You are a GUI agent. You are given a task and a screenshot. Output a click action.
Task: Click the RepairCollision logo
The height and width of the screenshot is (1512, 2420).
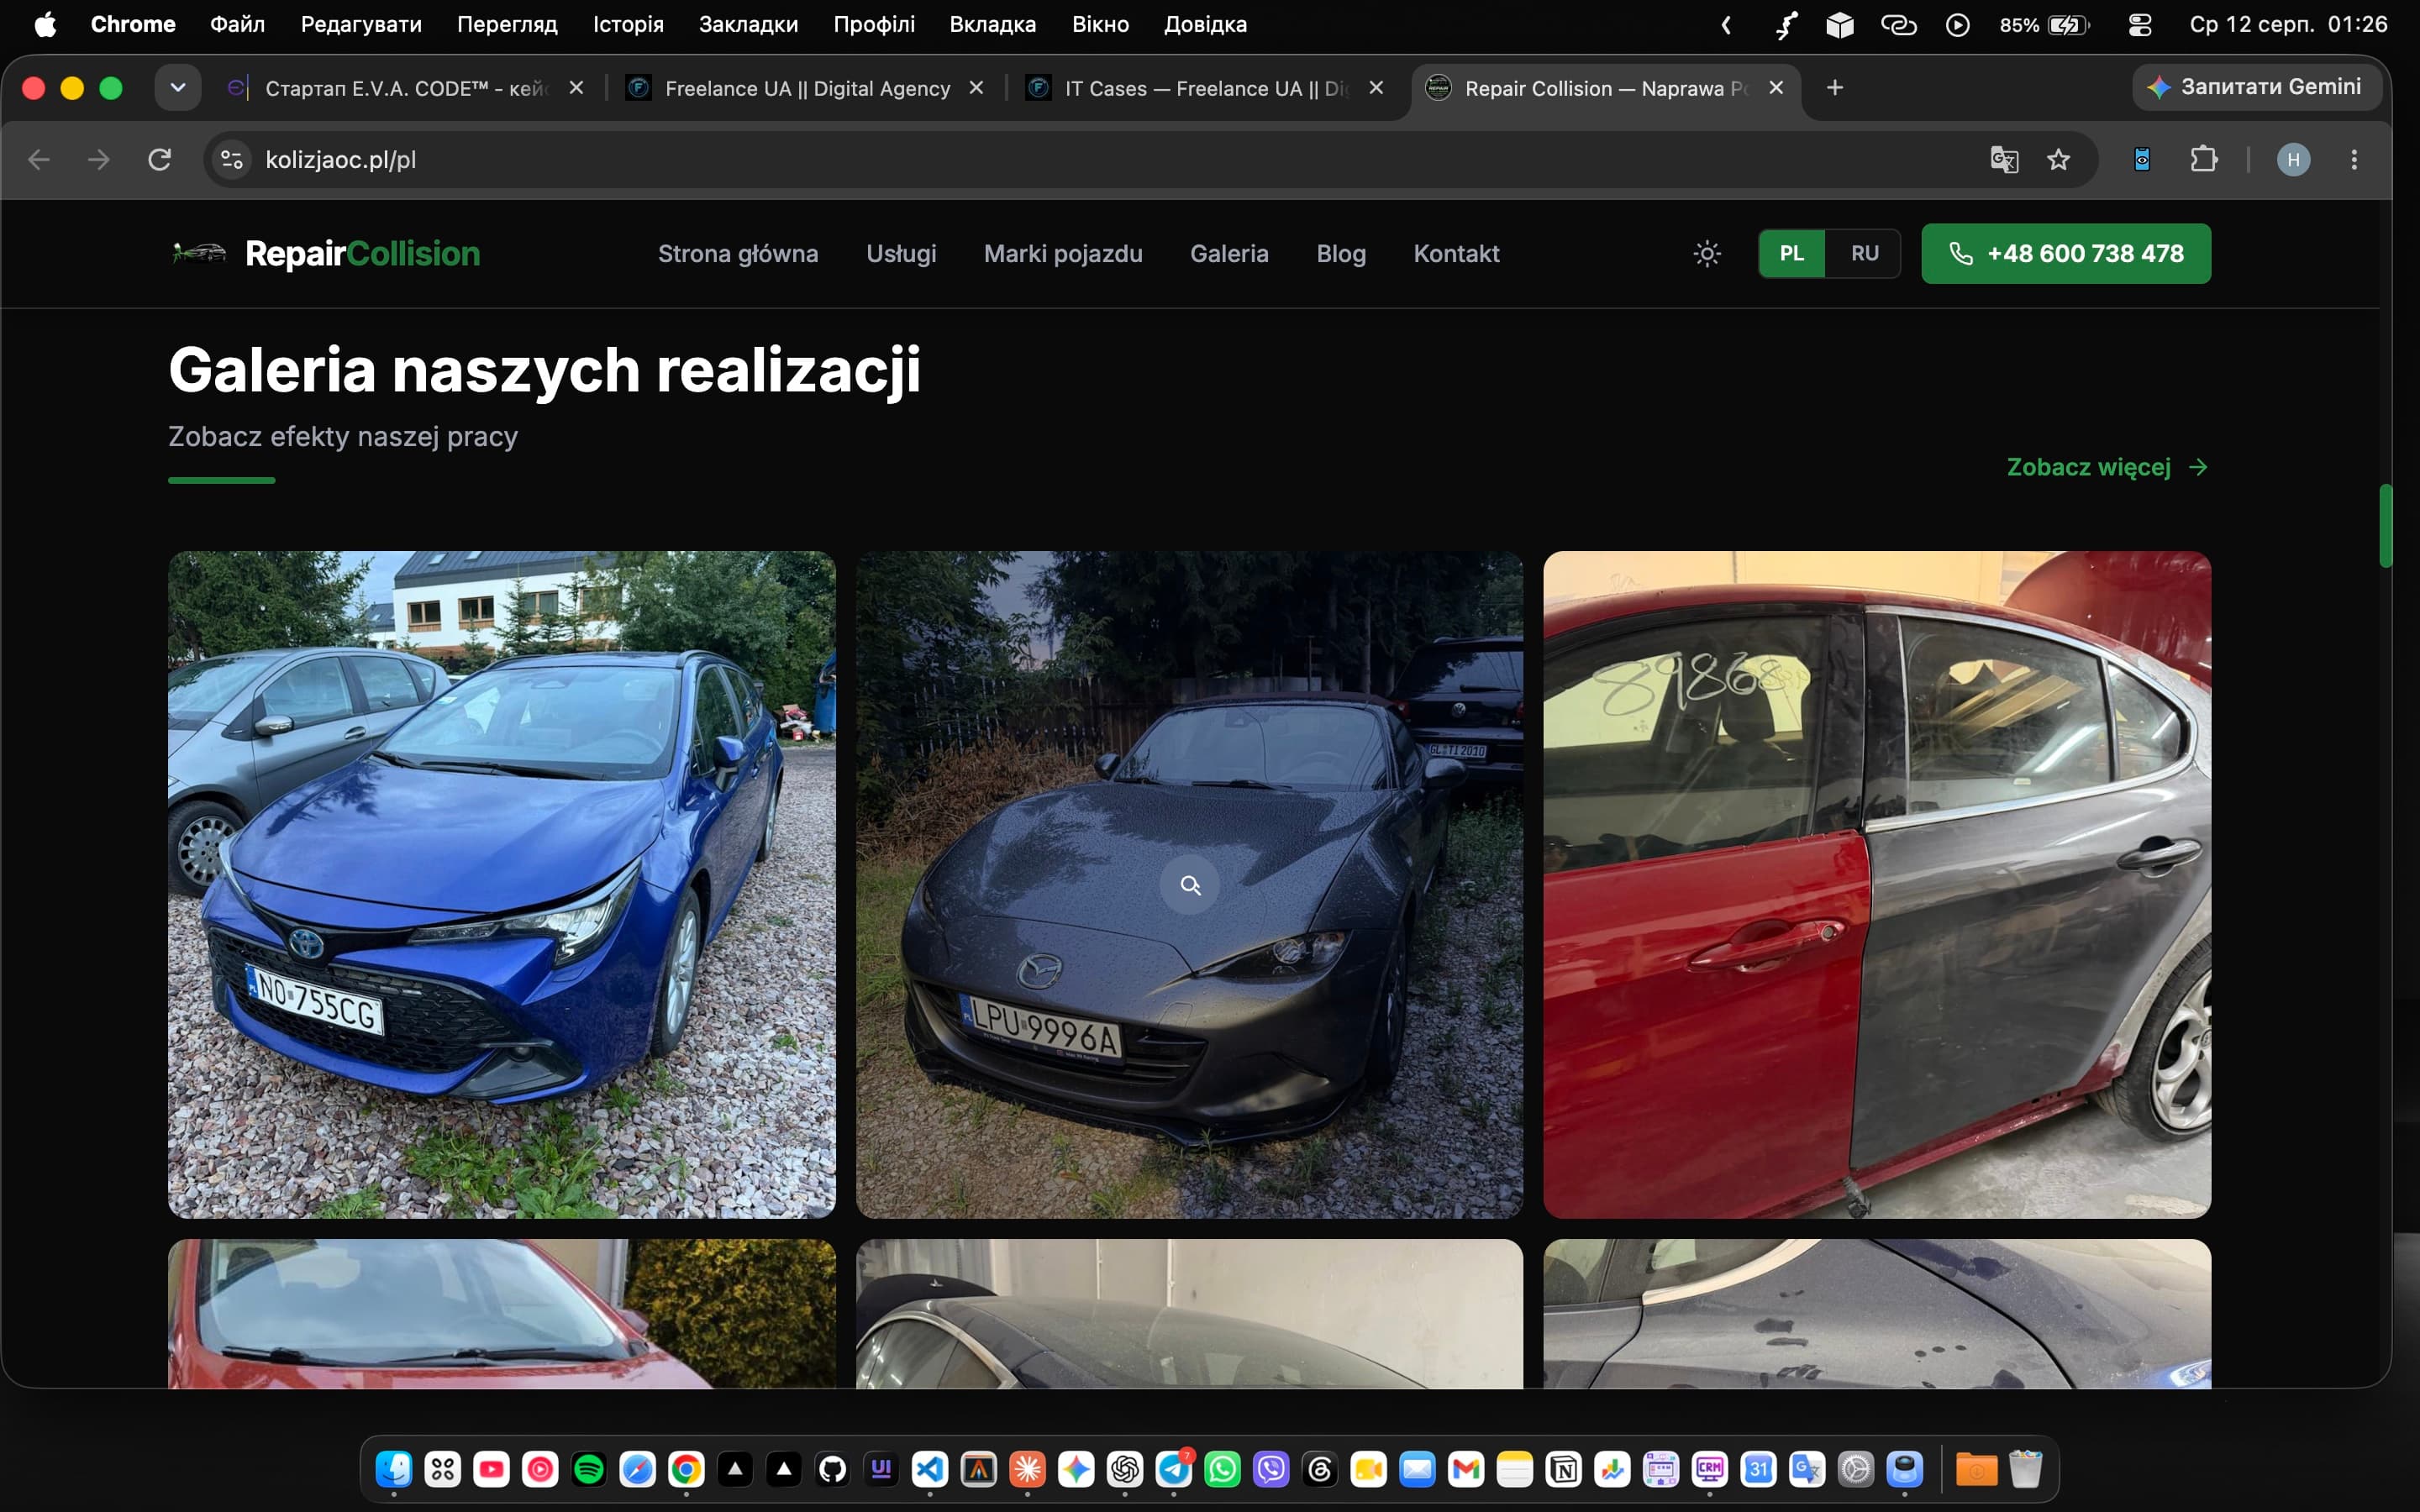[x=325, y=254]
